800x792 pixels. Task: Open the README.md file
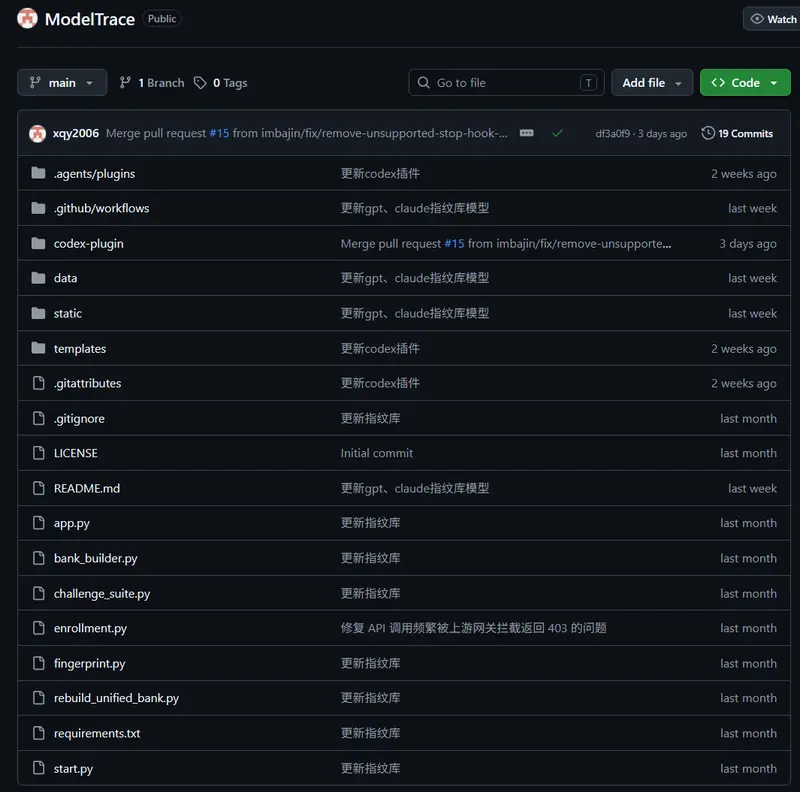click(87, 488)
